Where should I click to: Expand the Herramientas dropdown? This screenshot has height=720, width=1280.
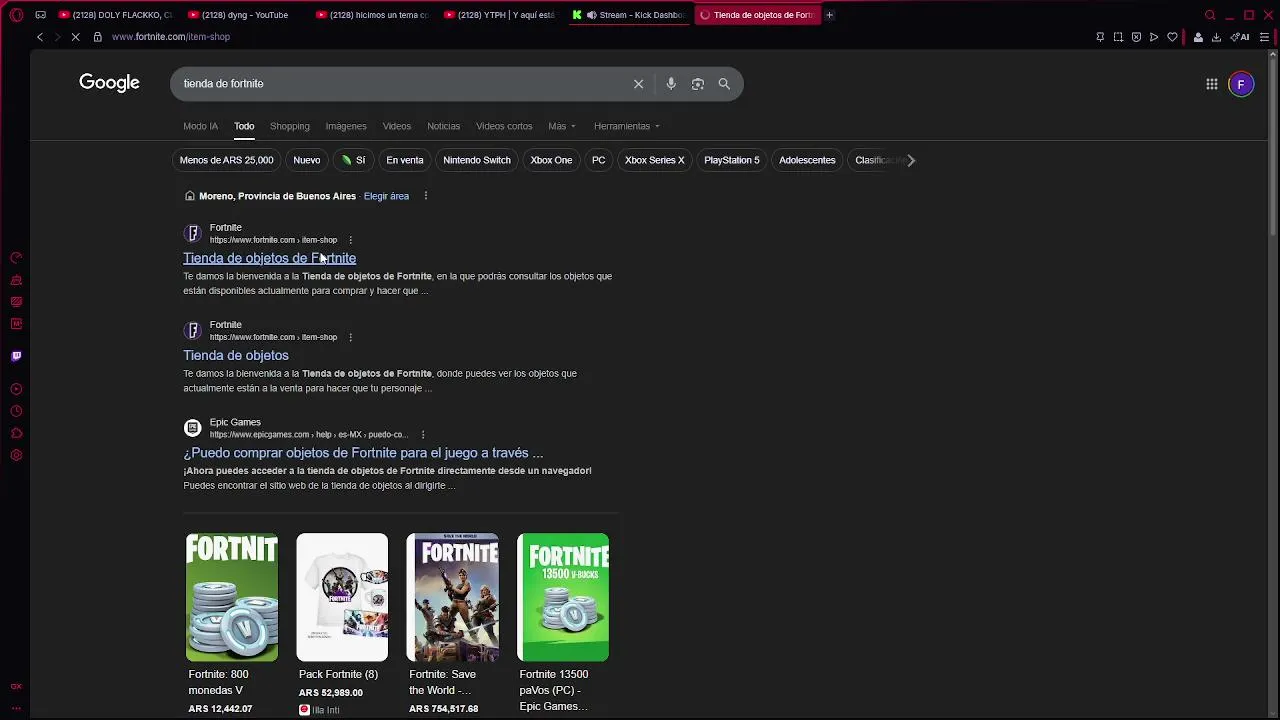[x=627, y=126]
